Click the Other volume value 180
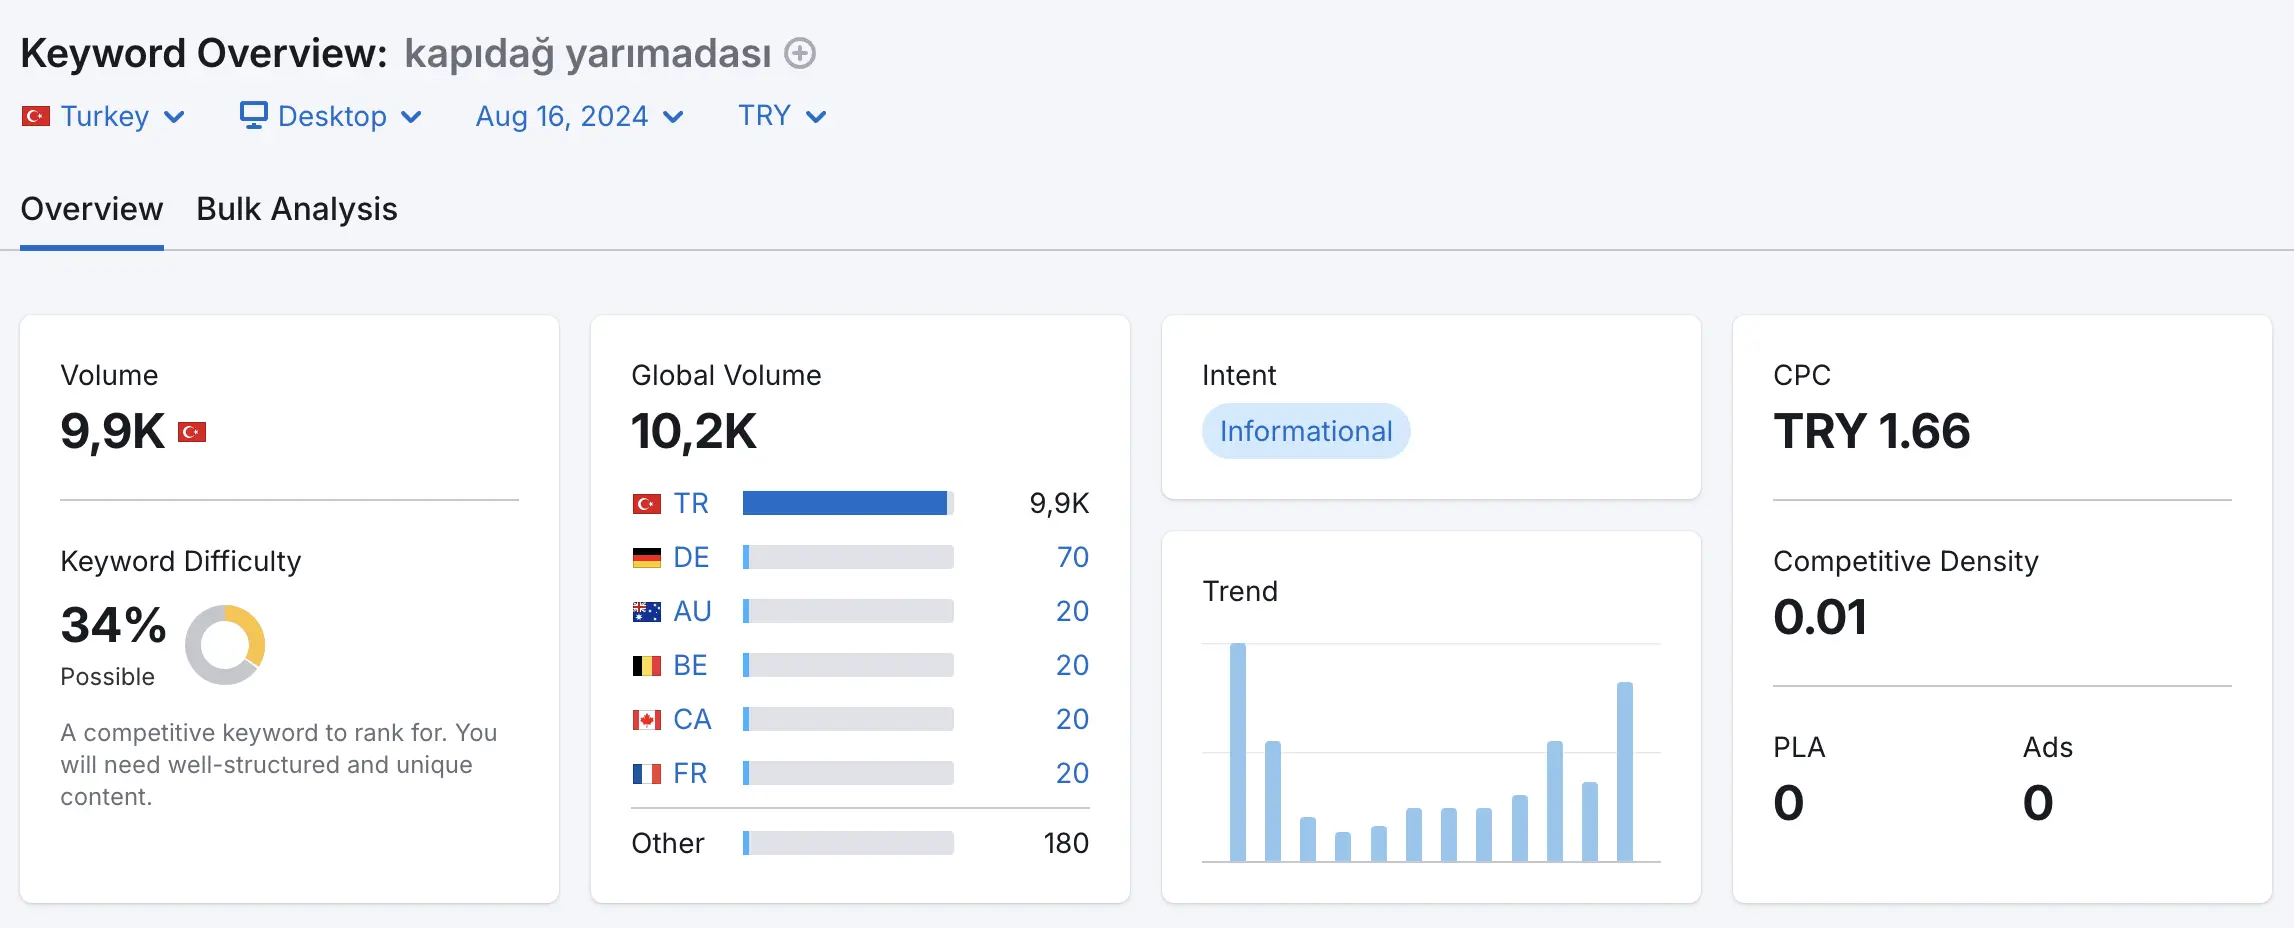2294x928 pixels. tap(1066, 843)
